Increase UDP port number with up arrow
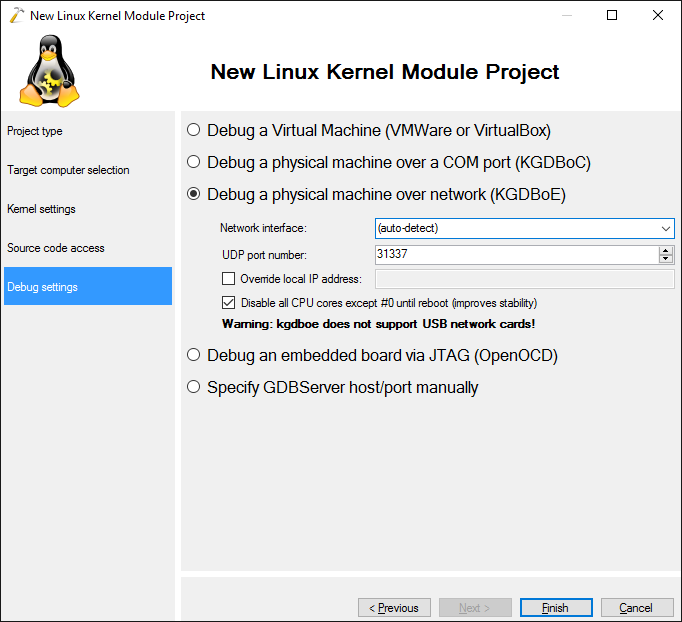This screenshot has height=622, width=682. point(665,251)
